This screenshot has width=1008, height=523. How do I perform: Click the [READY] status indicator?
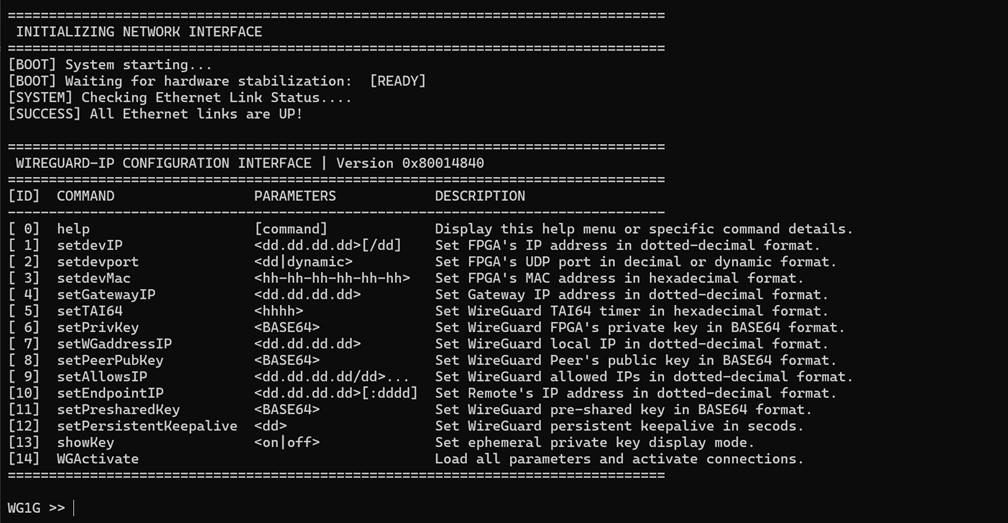(x=398, y=81)
